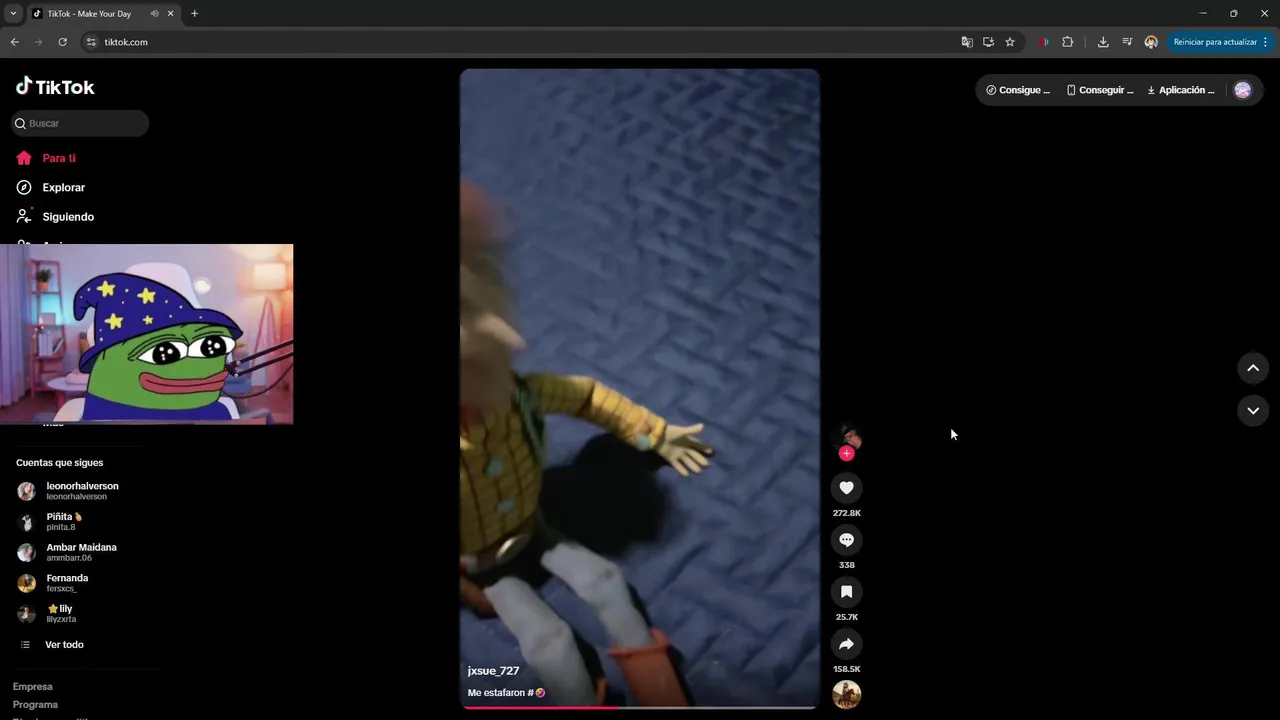The height and width of the screenshot is (720, 1280).
Task: Click the Aplicación... download button
Action: (1181, 90)
